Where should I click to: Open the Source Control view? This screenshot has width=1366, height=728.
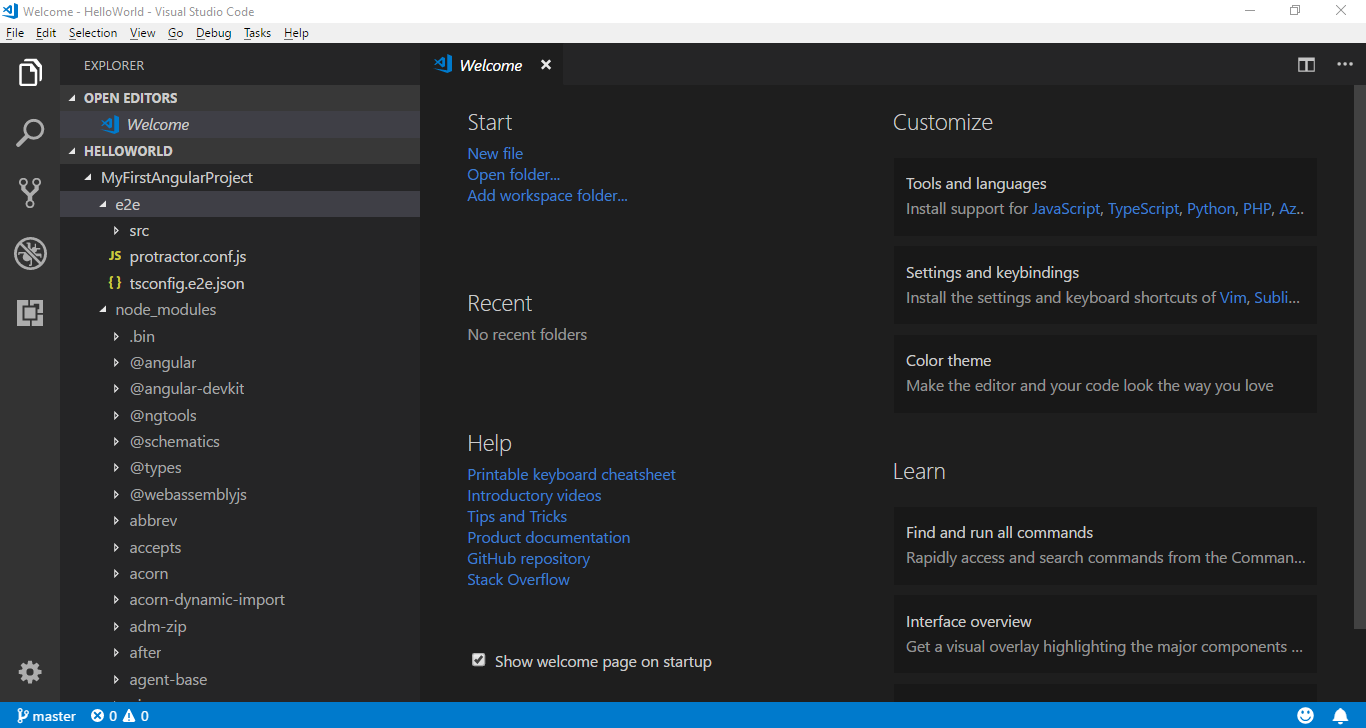click(x=30, y=193)
